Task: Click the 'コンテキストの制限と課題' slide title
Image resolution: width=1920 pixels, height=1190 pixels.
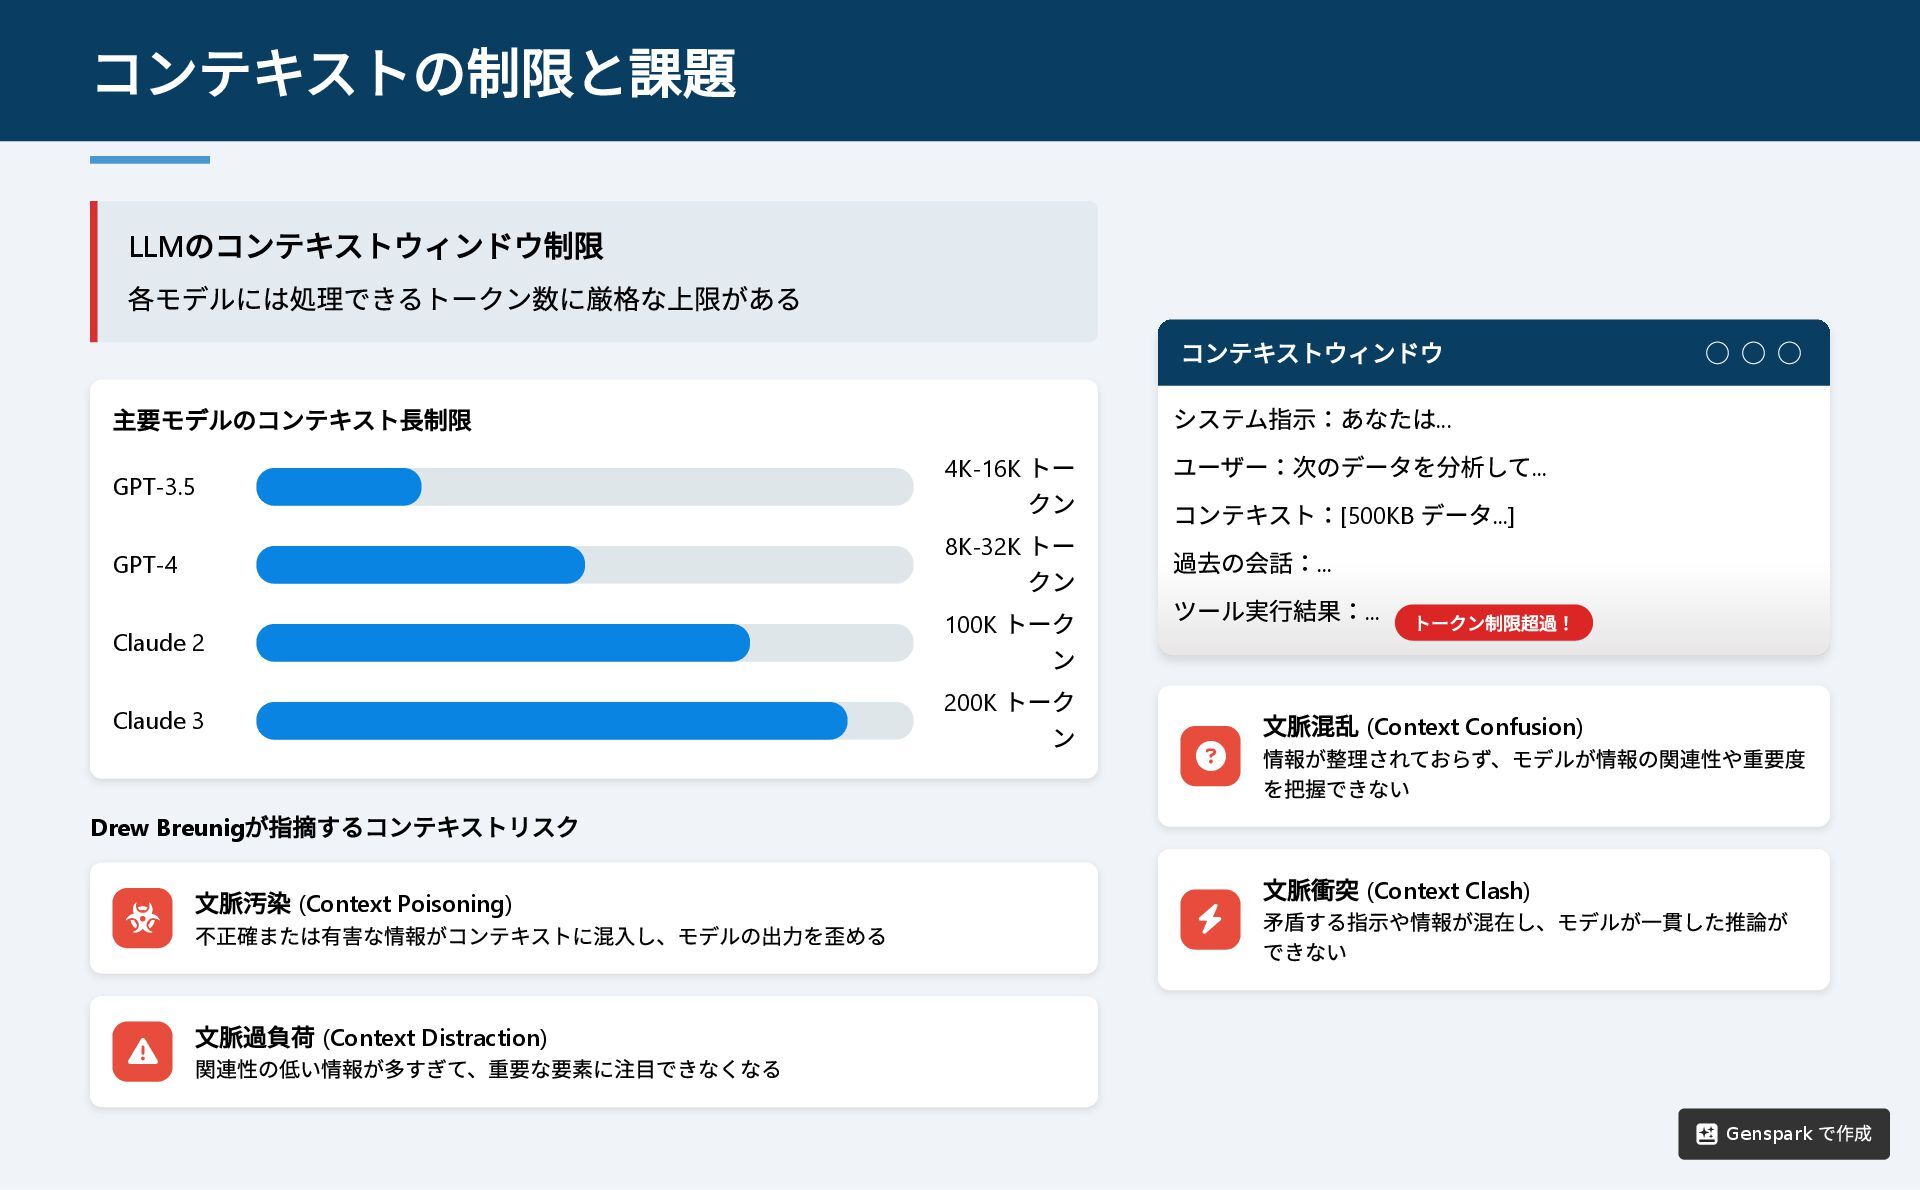Action: 414,73
